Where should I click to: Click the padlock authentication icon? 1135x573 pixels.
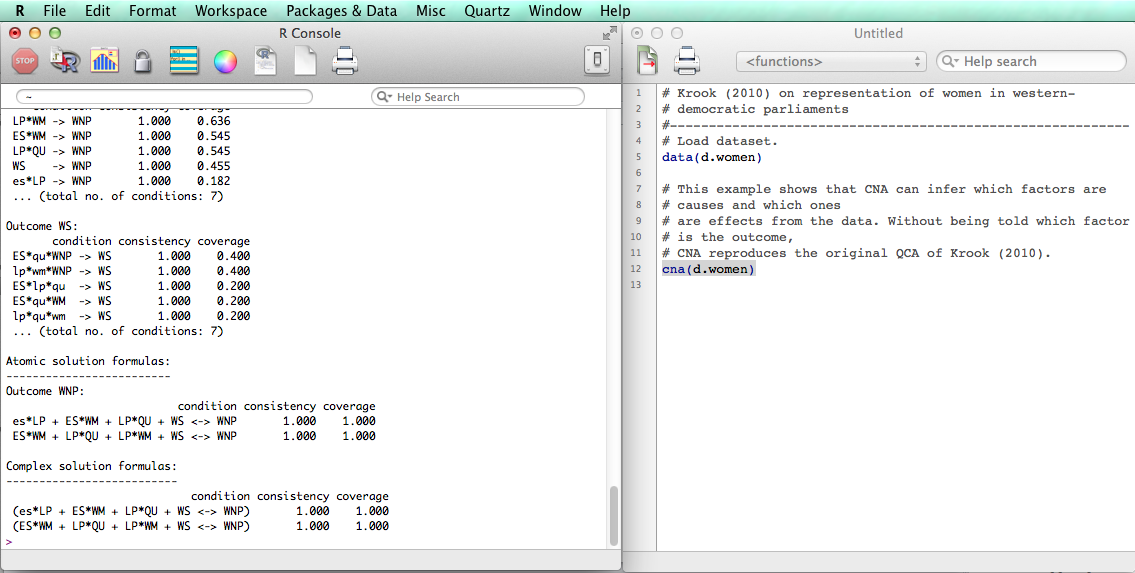pyautogui.click(x=143, y=62)
